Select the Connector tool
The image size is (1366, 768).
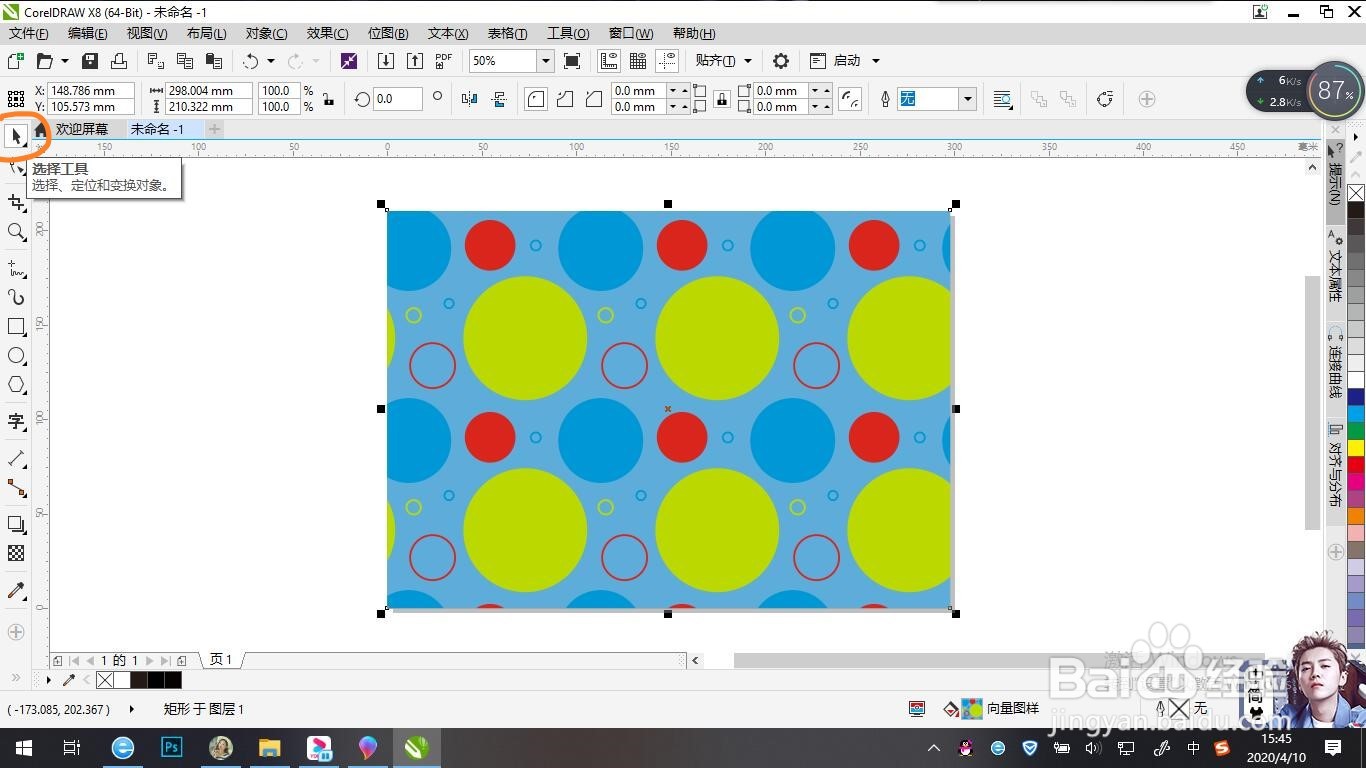(x=16, y=488)
